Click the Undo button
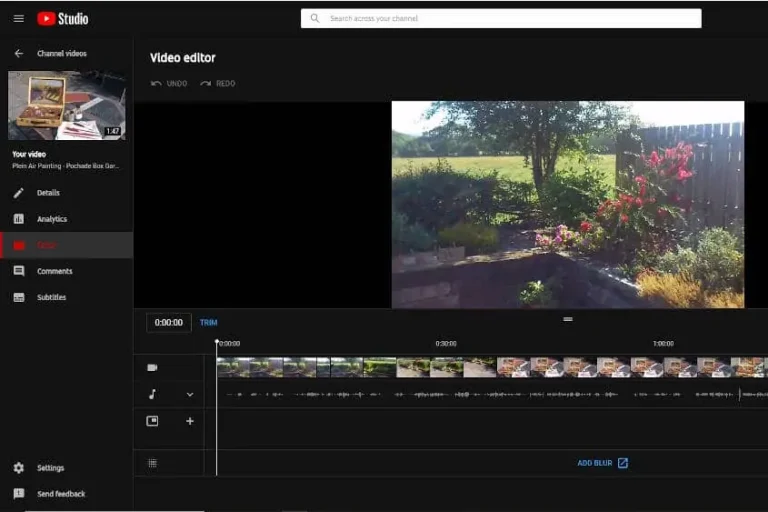The width and height of the screenshot is (768, 512). point(169,84)
